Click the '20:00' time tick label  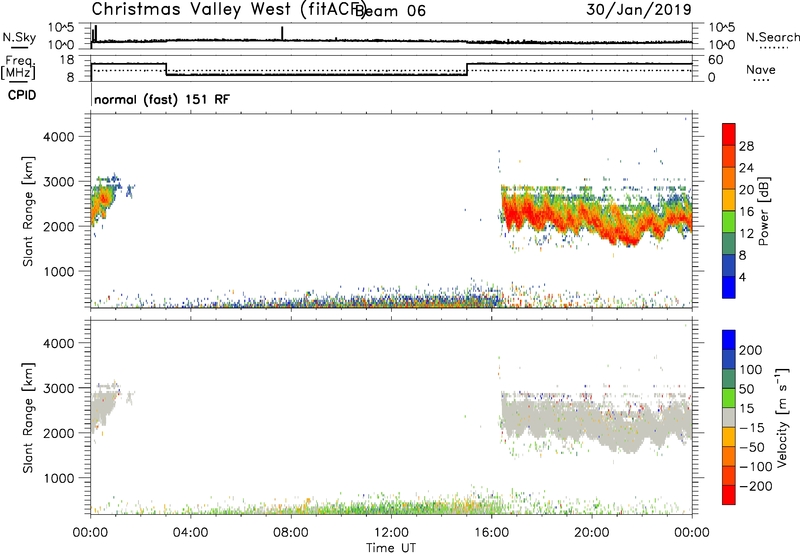[592, 533]
